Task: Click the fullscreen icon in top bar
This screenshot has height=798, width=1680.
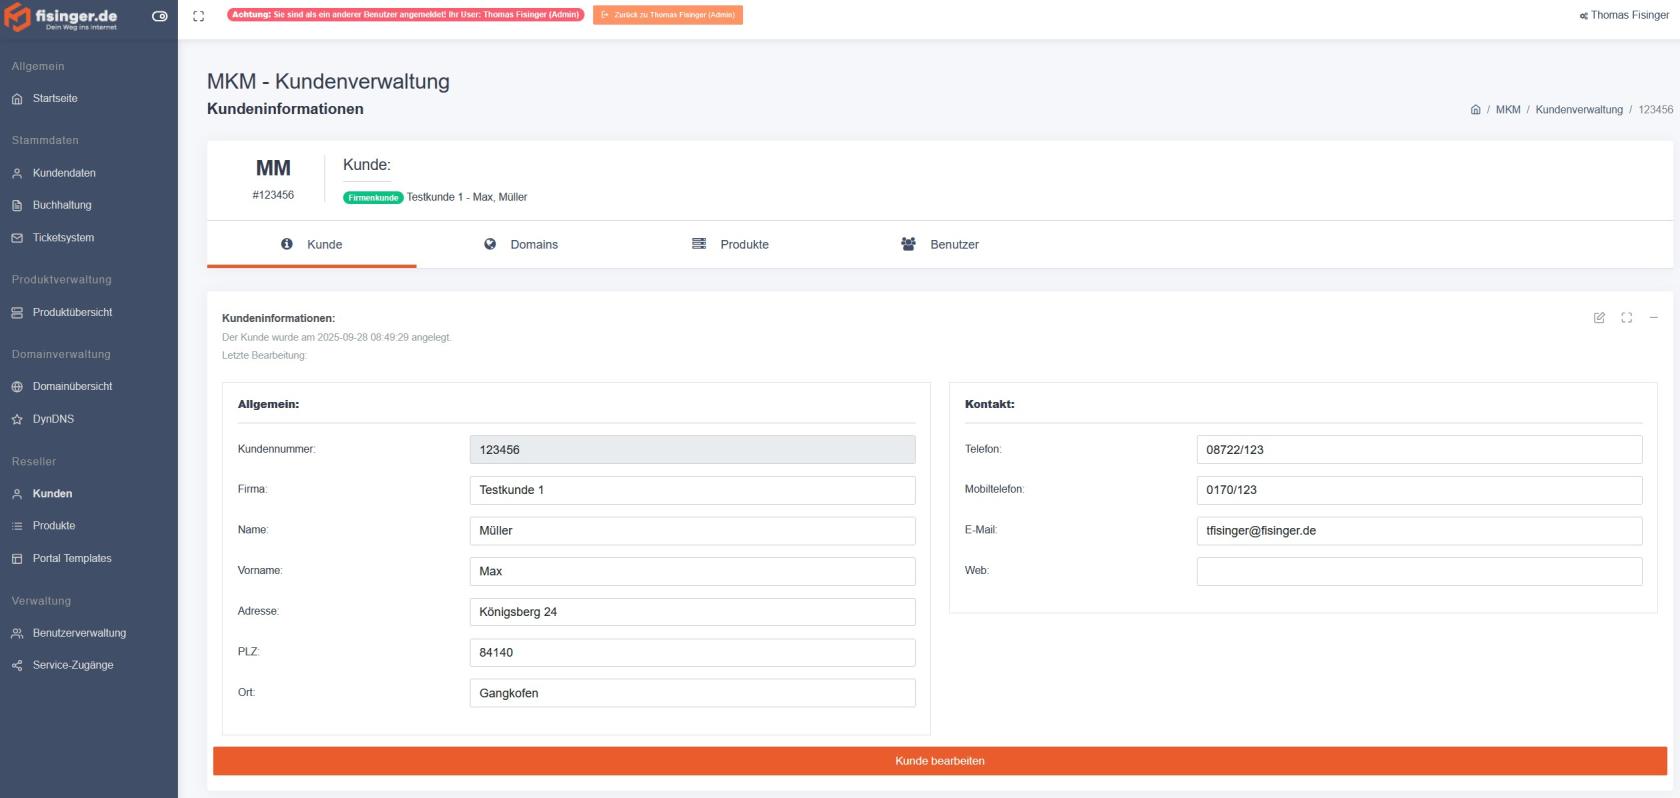Action: 198,16
